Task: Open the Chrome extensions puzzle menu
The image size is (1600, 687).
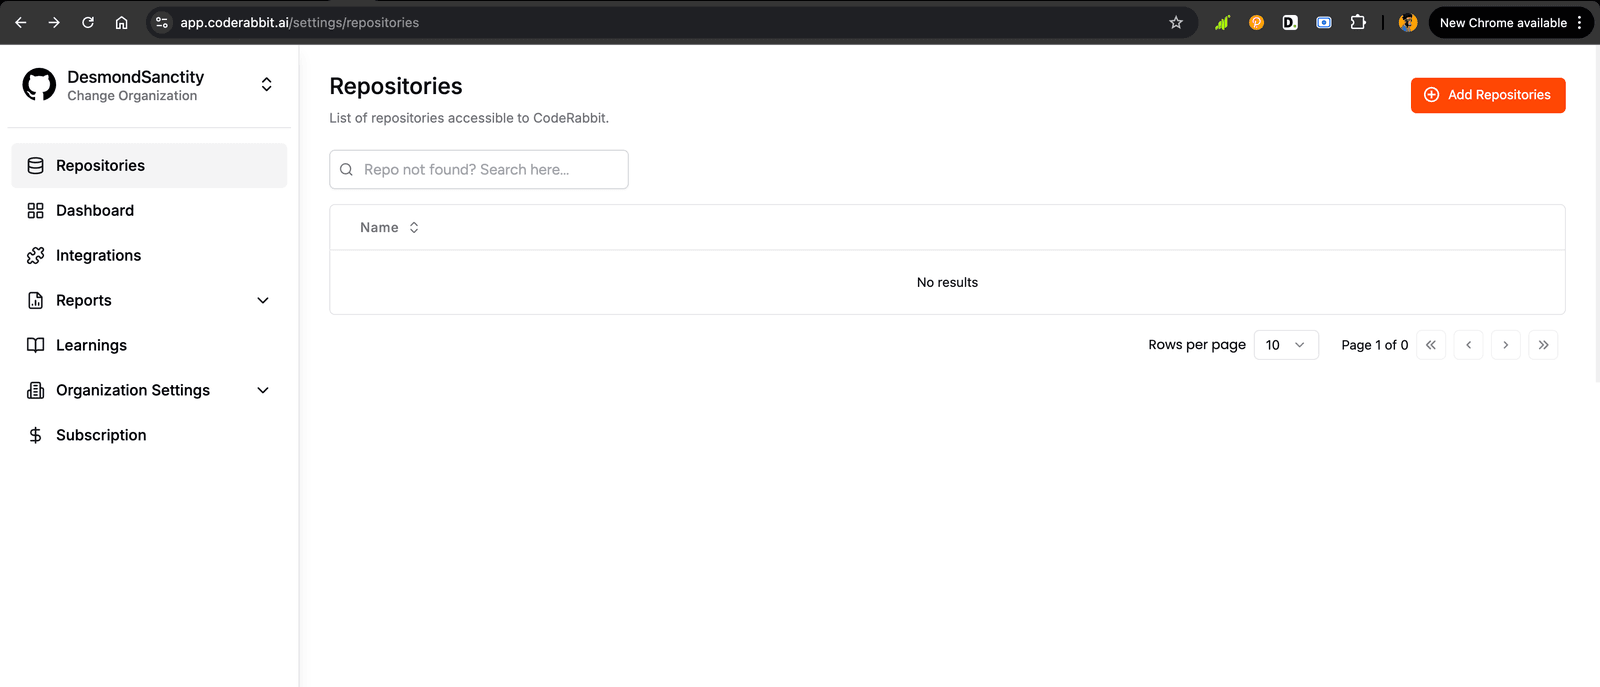Action: [x=1358, y=23]
